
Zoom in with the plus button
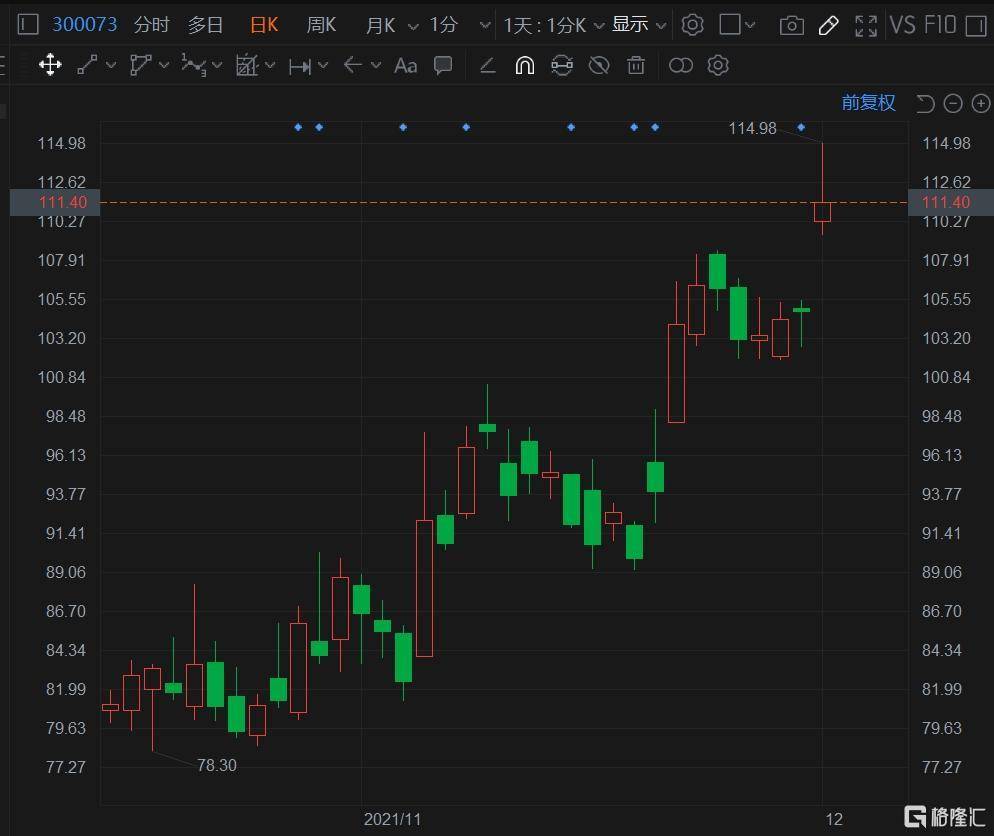pyautogui.click(x=981, y=103)
